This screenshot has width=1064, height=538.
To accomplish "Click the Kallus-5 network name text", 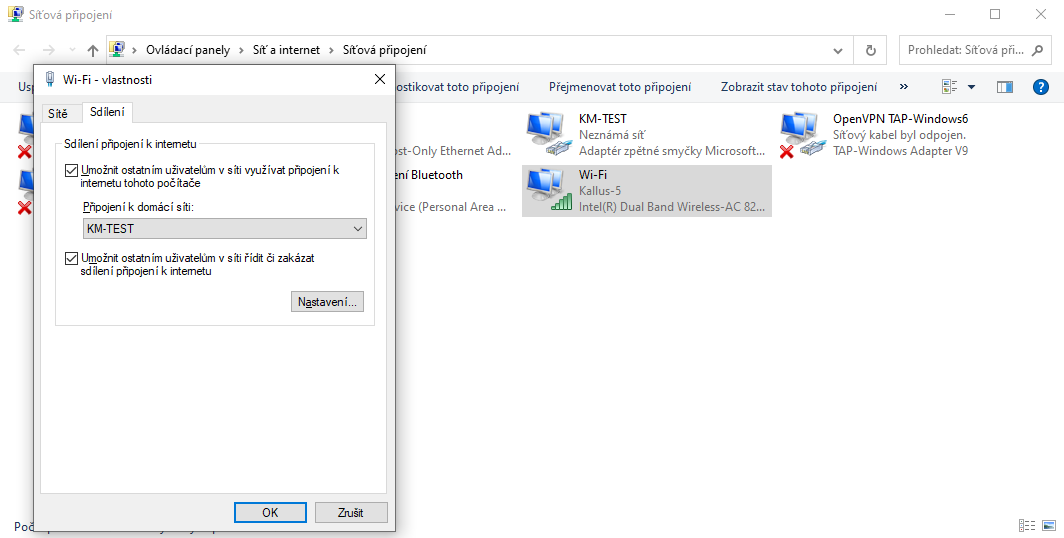I will point(600,191).
